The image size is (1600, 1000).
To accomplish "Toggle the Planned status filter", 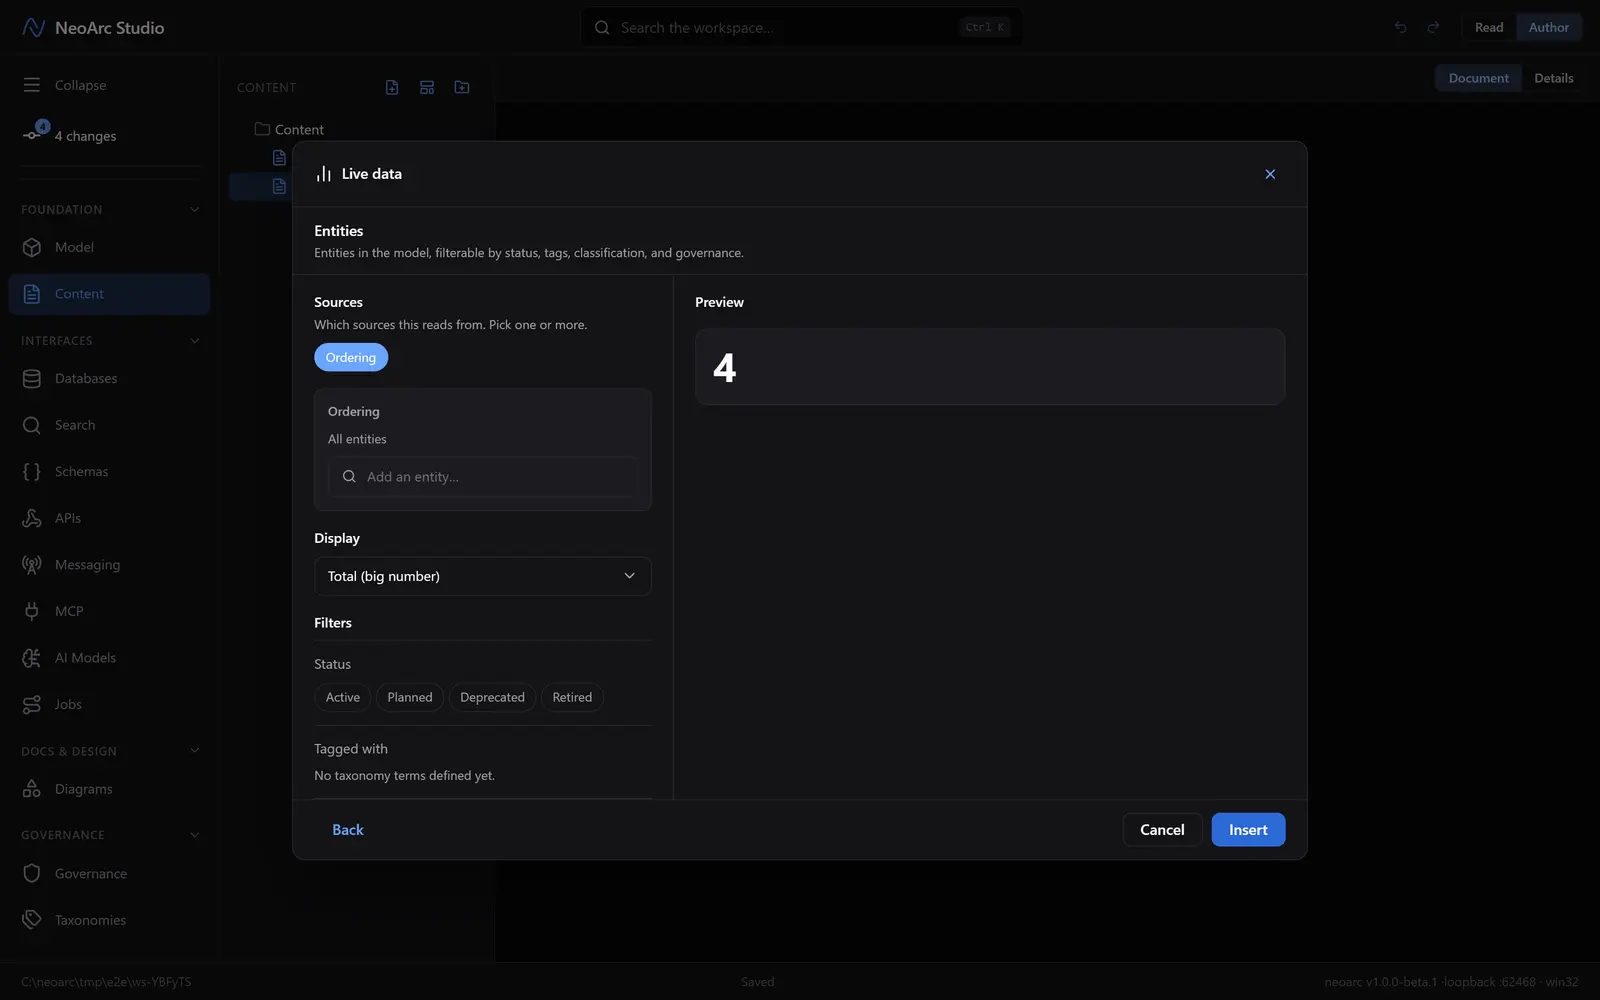I will [x=410, y=697].
